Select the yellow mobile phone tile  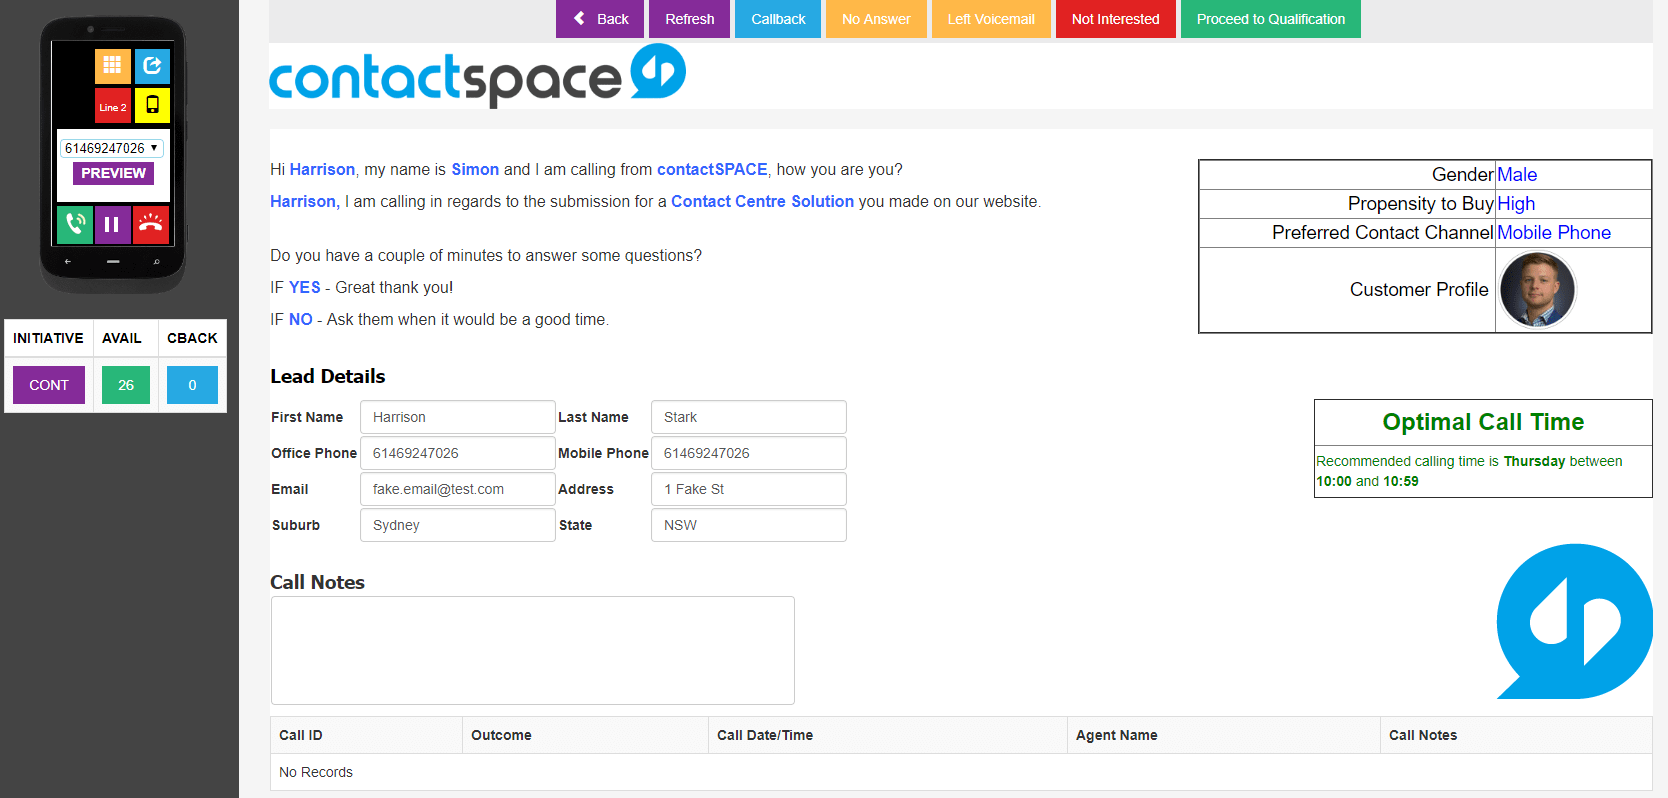pos(152,105)
